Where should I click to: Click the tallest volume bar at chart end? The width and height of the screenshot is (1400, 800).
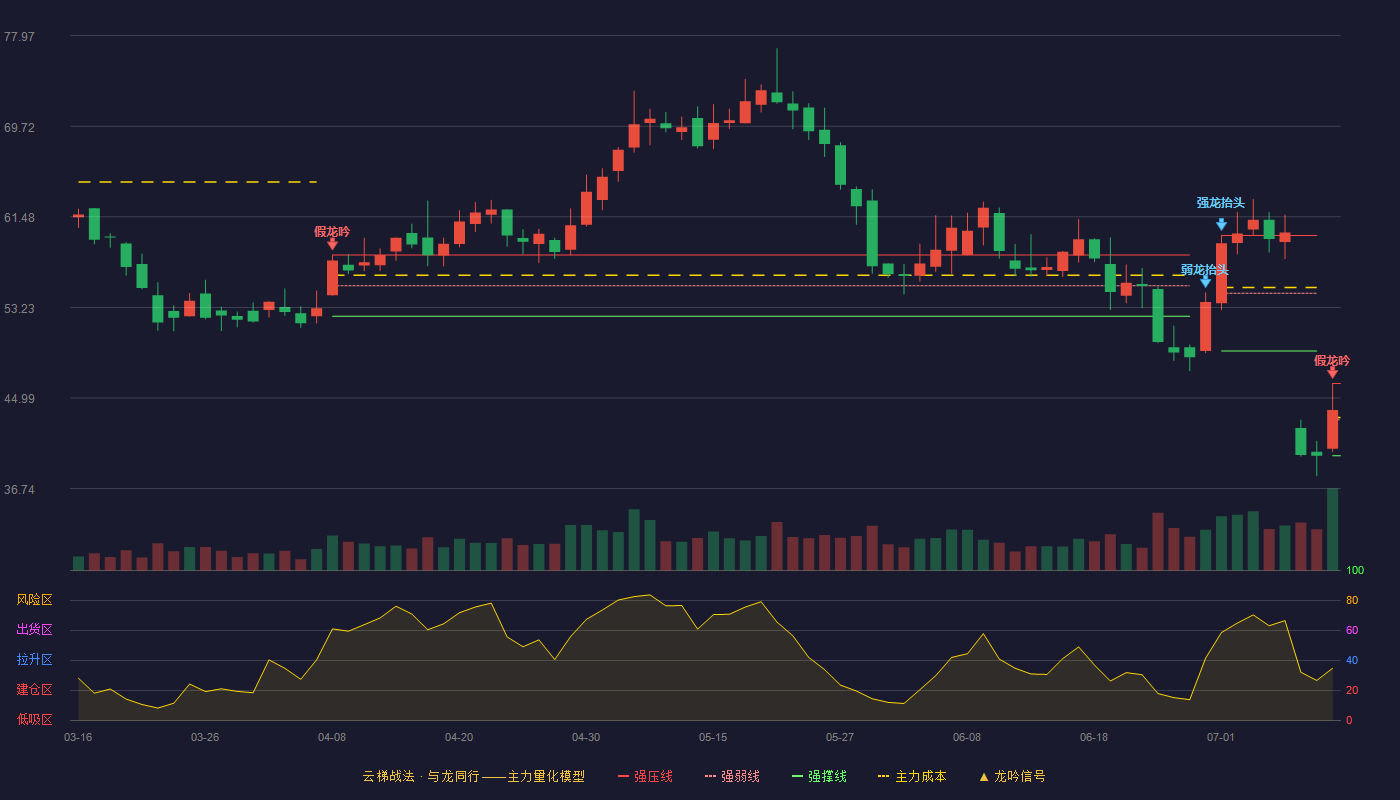1332,529
